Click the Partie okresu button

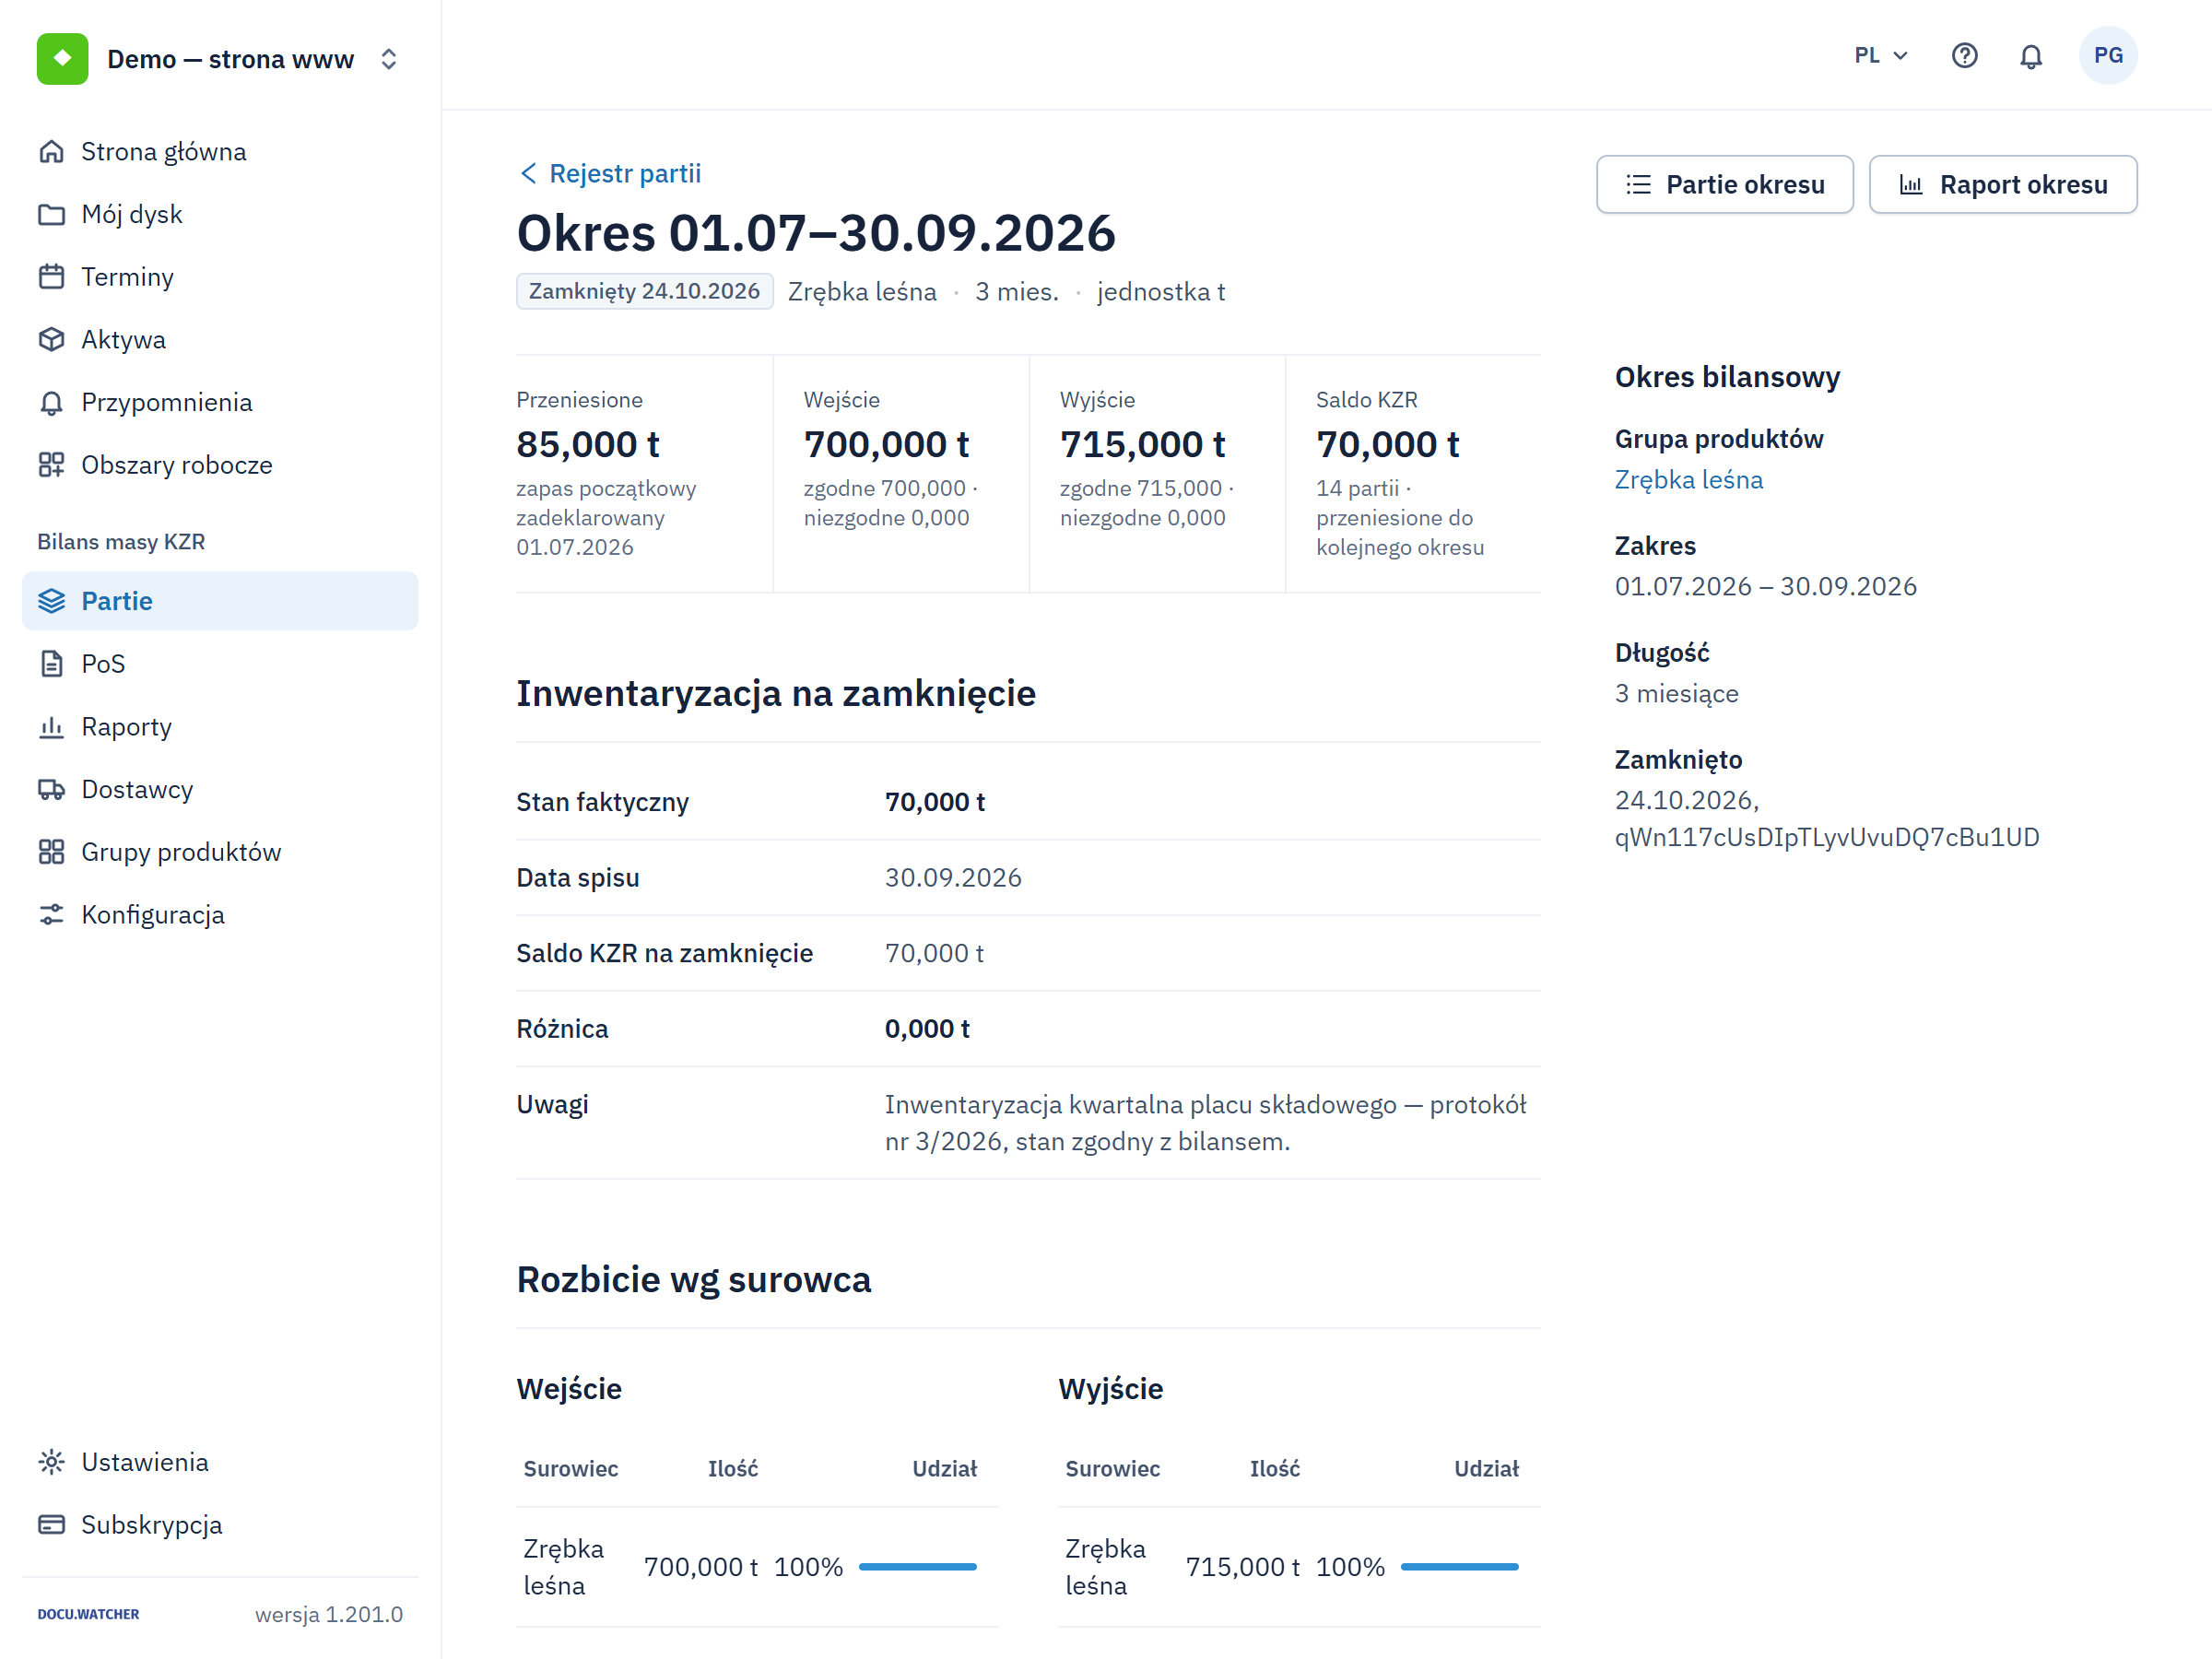(x=1724, y=185)
